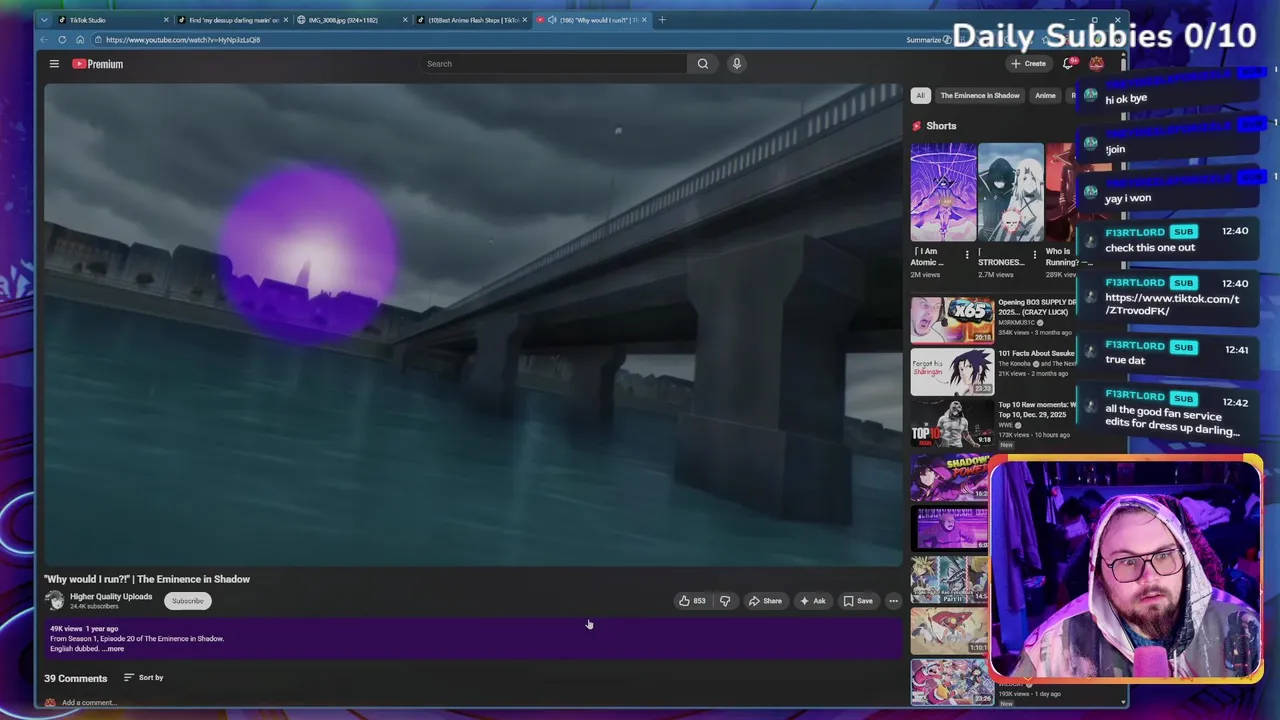
Task: Select The Eminence in Shadow filter chip
Action: 980,96
